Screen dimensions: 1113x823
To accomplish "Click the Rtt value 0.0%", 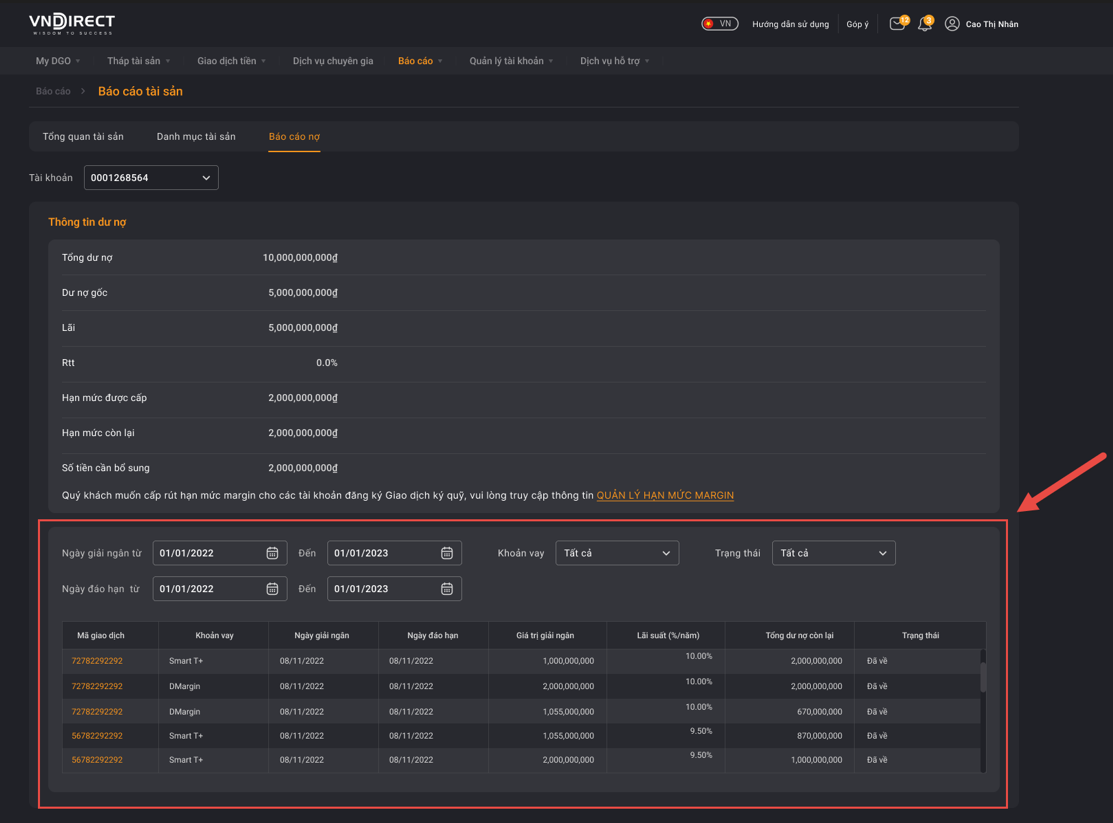I will (327, 363).
